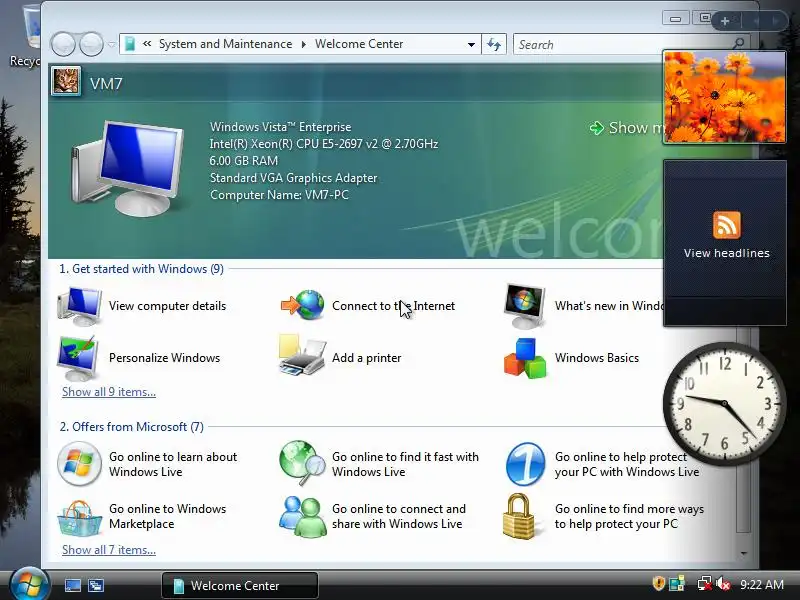Click the double chevron in address bar
800x600 pixels.
pyautogui.click(x=147, y=44)
